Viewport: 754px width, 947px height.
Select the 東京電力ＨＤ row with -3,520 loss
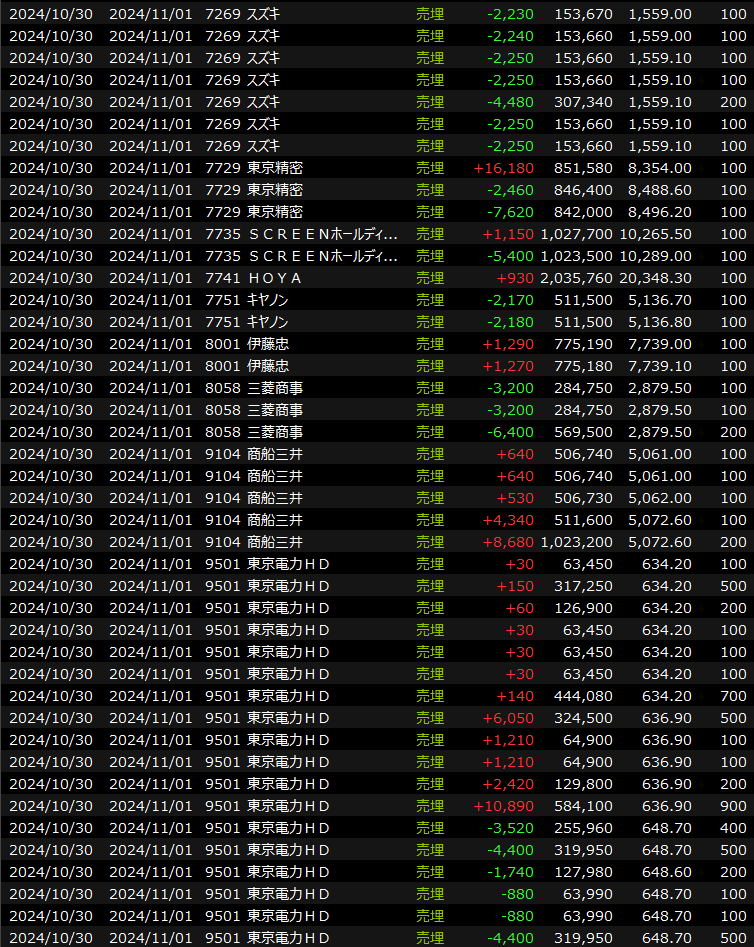click(376, 828)
